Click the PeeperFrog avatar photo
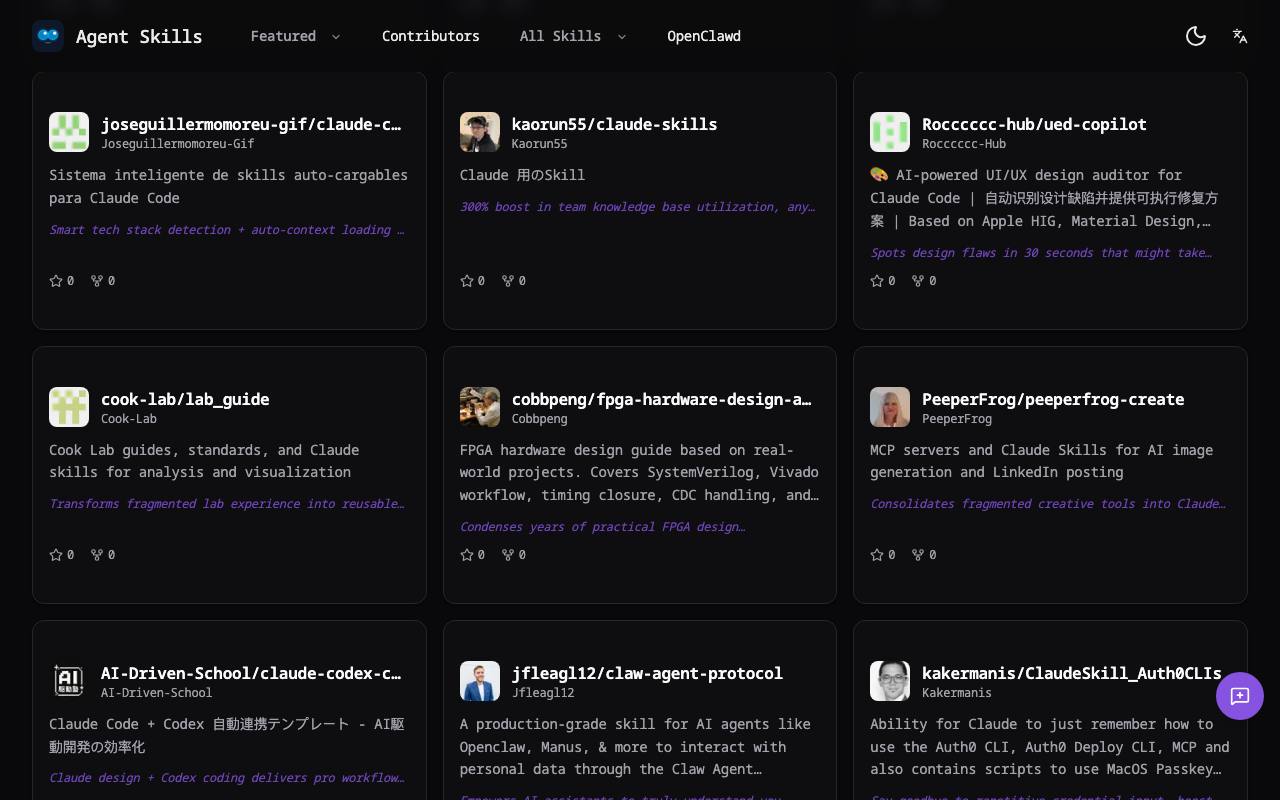1280x800 pixels. click(890, 407)
